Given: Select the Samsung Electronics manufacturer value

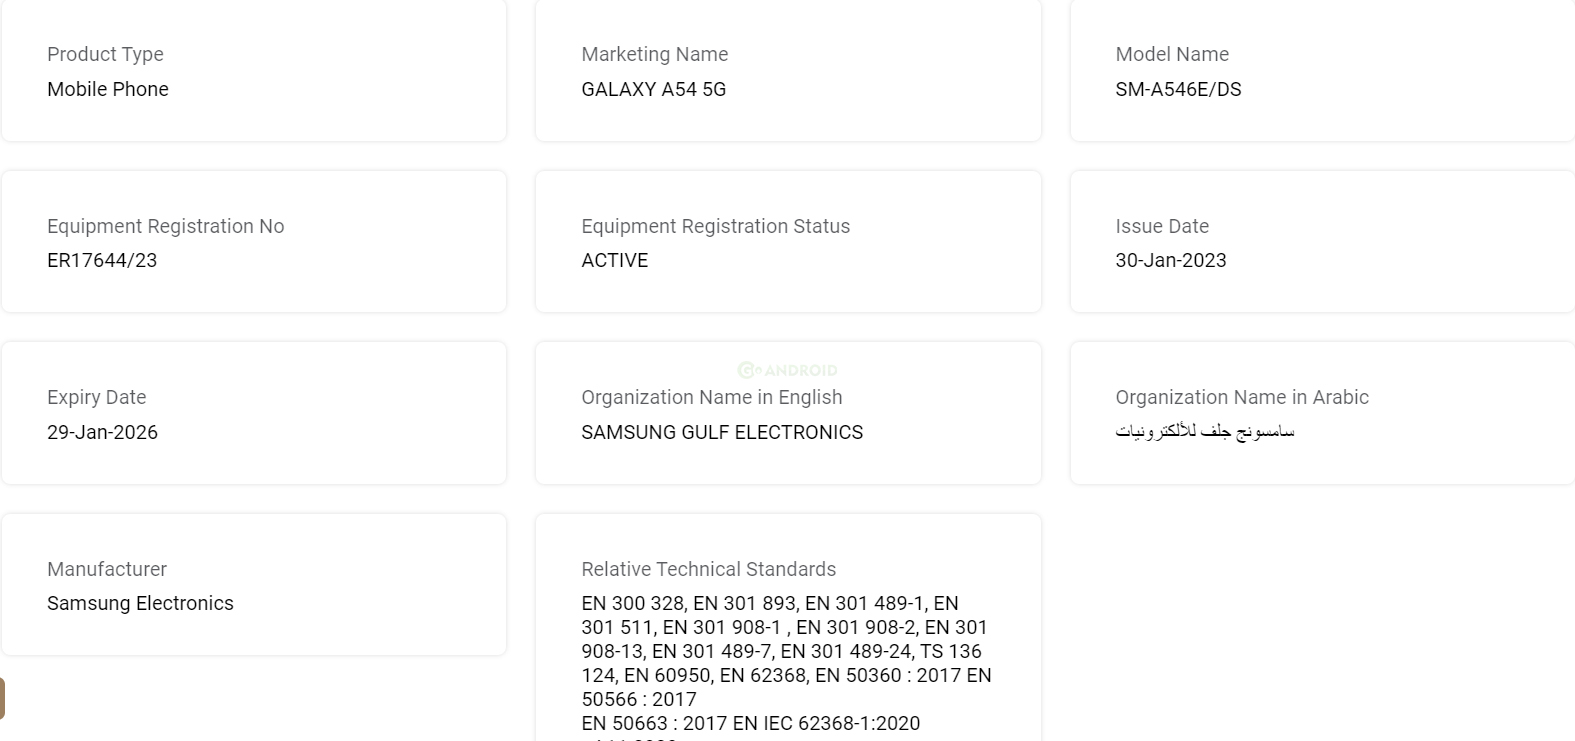Looking at the screenshot, I should [140, 603].
